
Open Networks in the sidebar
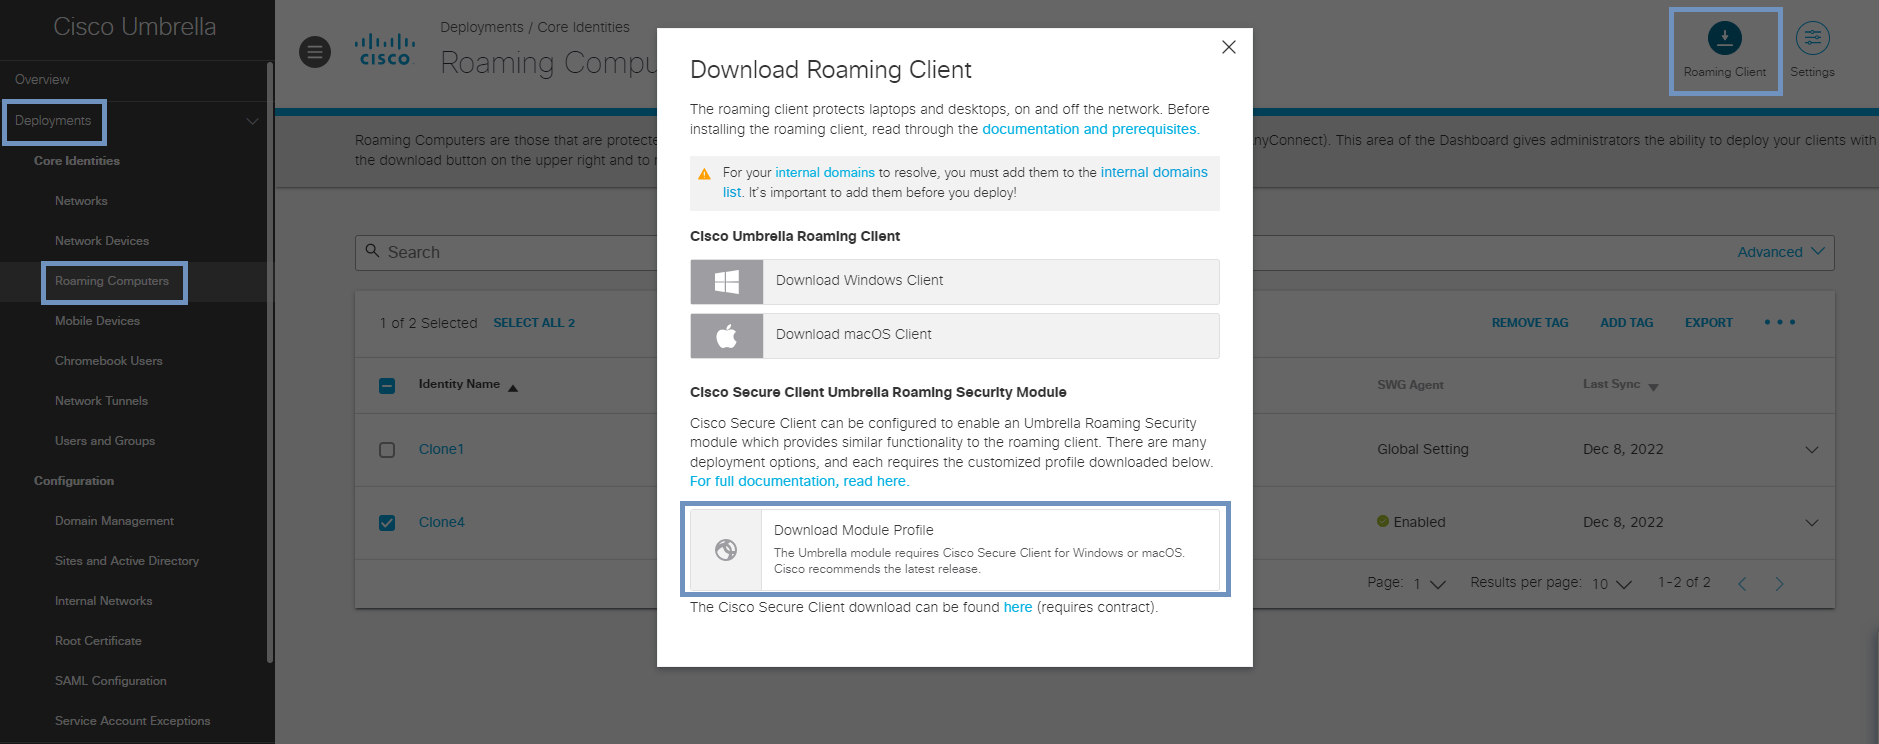click(81, 201)
